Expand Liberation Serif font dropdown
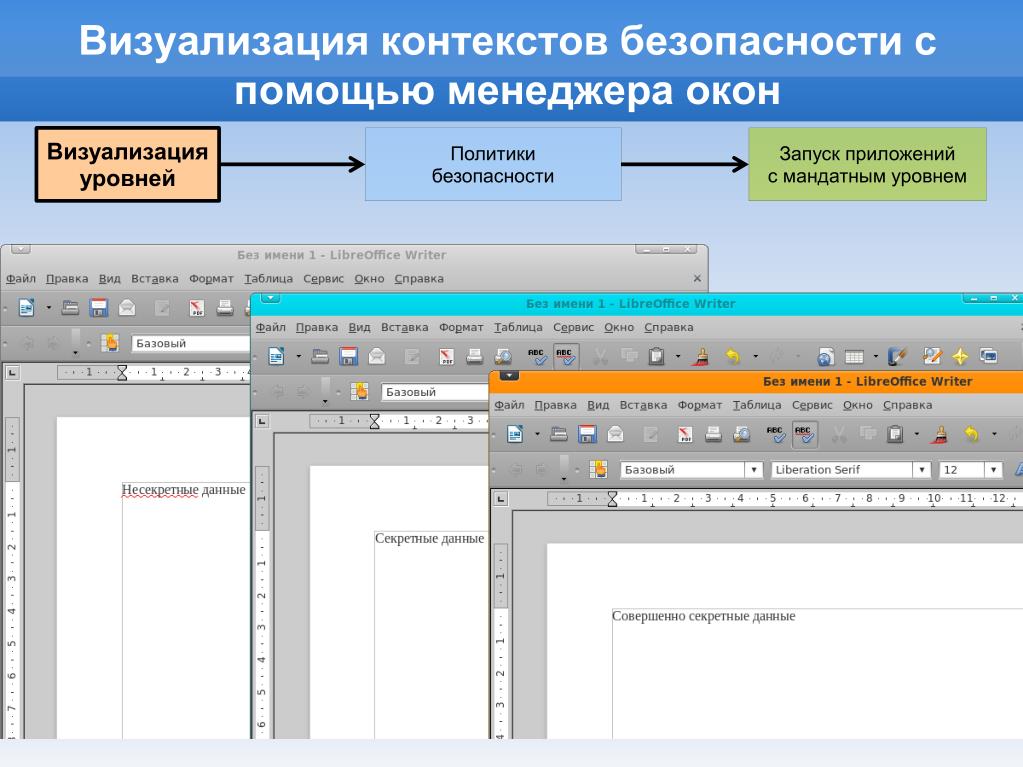Viewport: 1023px width, 767px height. 922,470
